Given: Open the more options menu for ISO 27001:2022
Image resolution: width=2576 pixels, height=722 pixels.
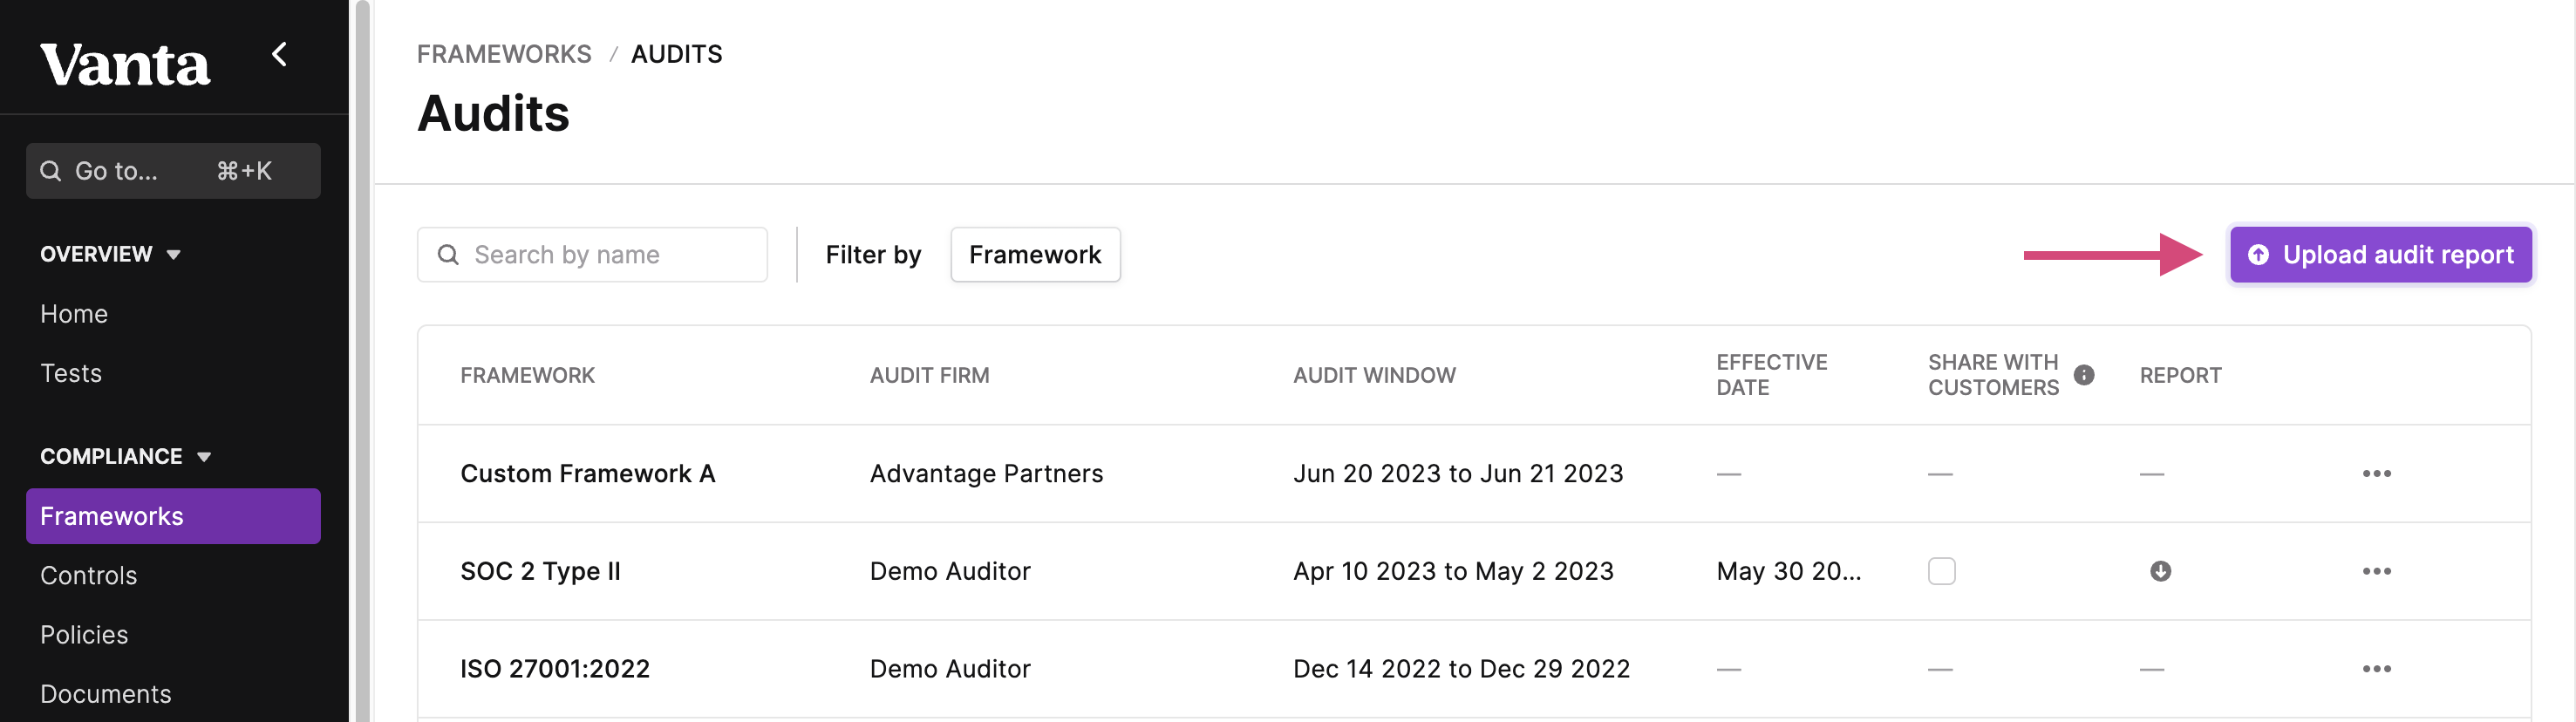Looking at the screenshot, I should coord(2376,668).
